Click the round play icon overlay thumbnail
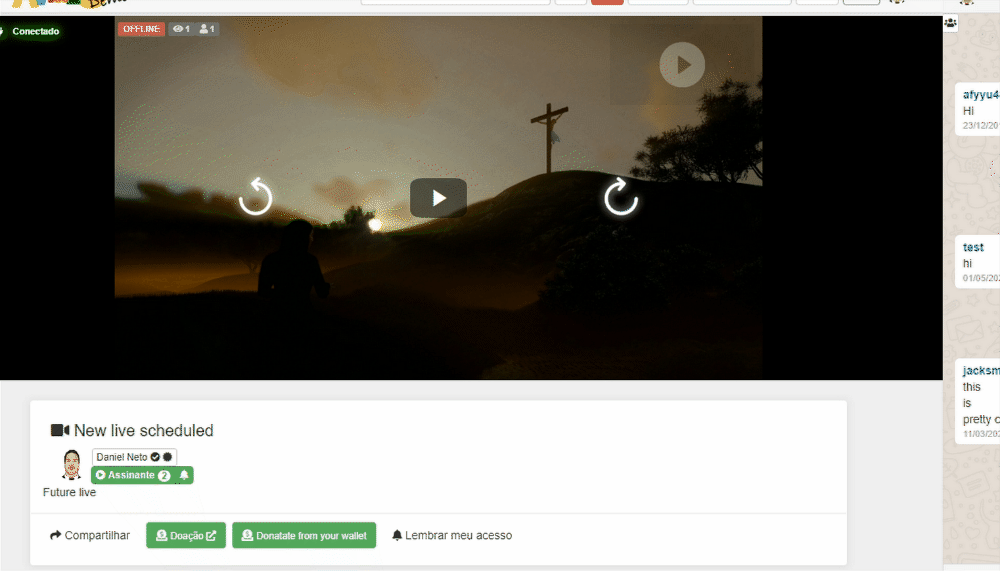 tap(682, 64)
